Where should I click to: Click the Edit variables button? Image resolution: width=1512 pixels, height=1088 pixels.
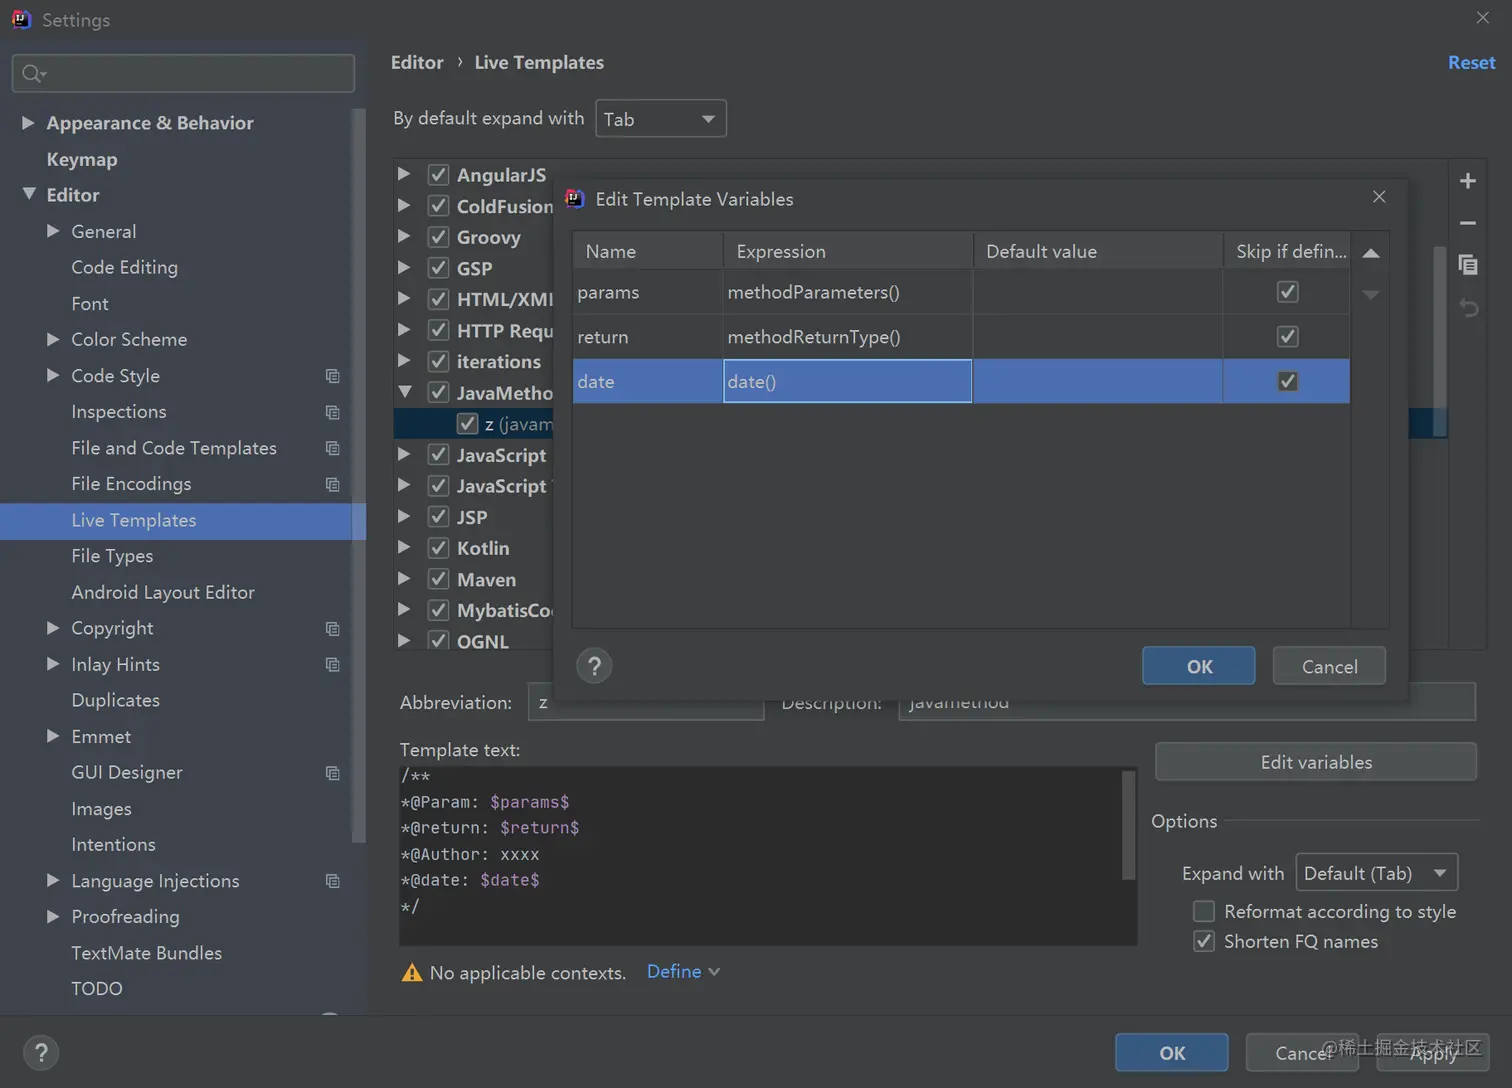click(1316, 762)
